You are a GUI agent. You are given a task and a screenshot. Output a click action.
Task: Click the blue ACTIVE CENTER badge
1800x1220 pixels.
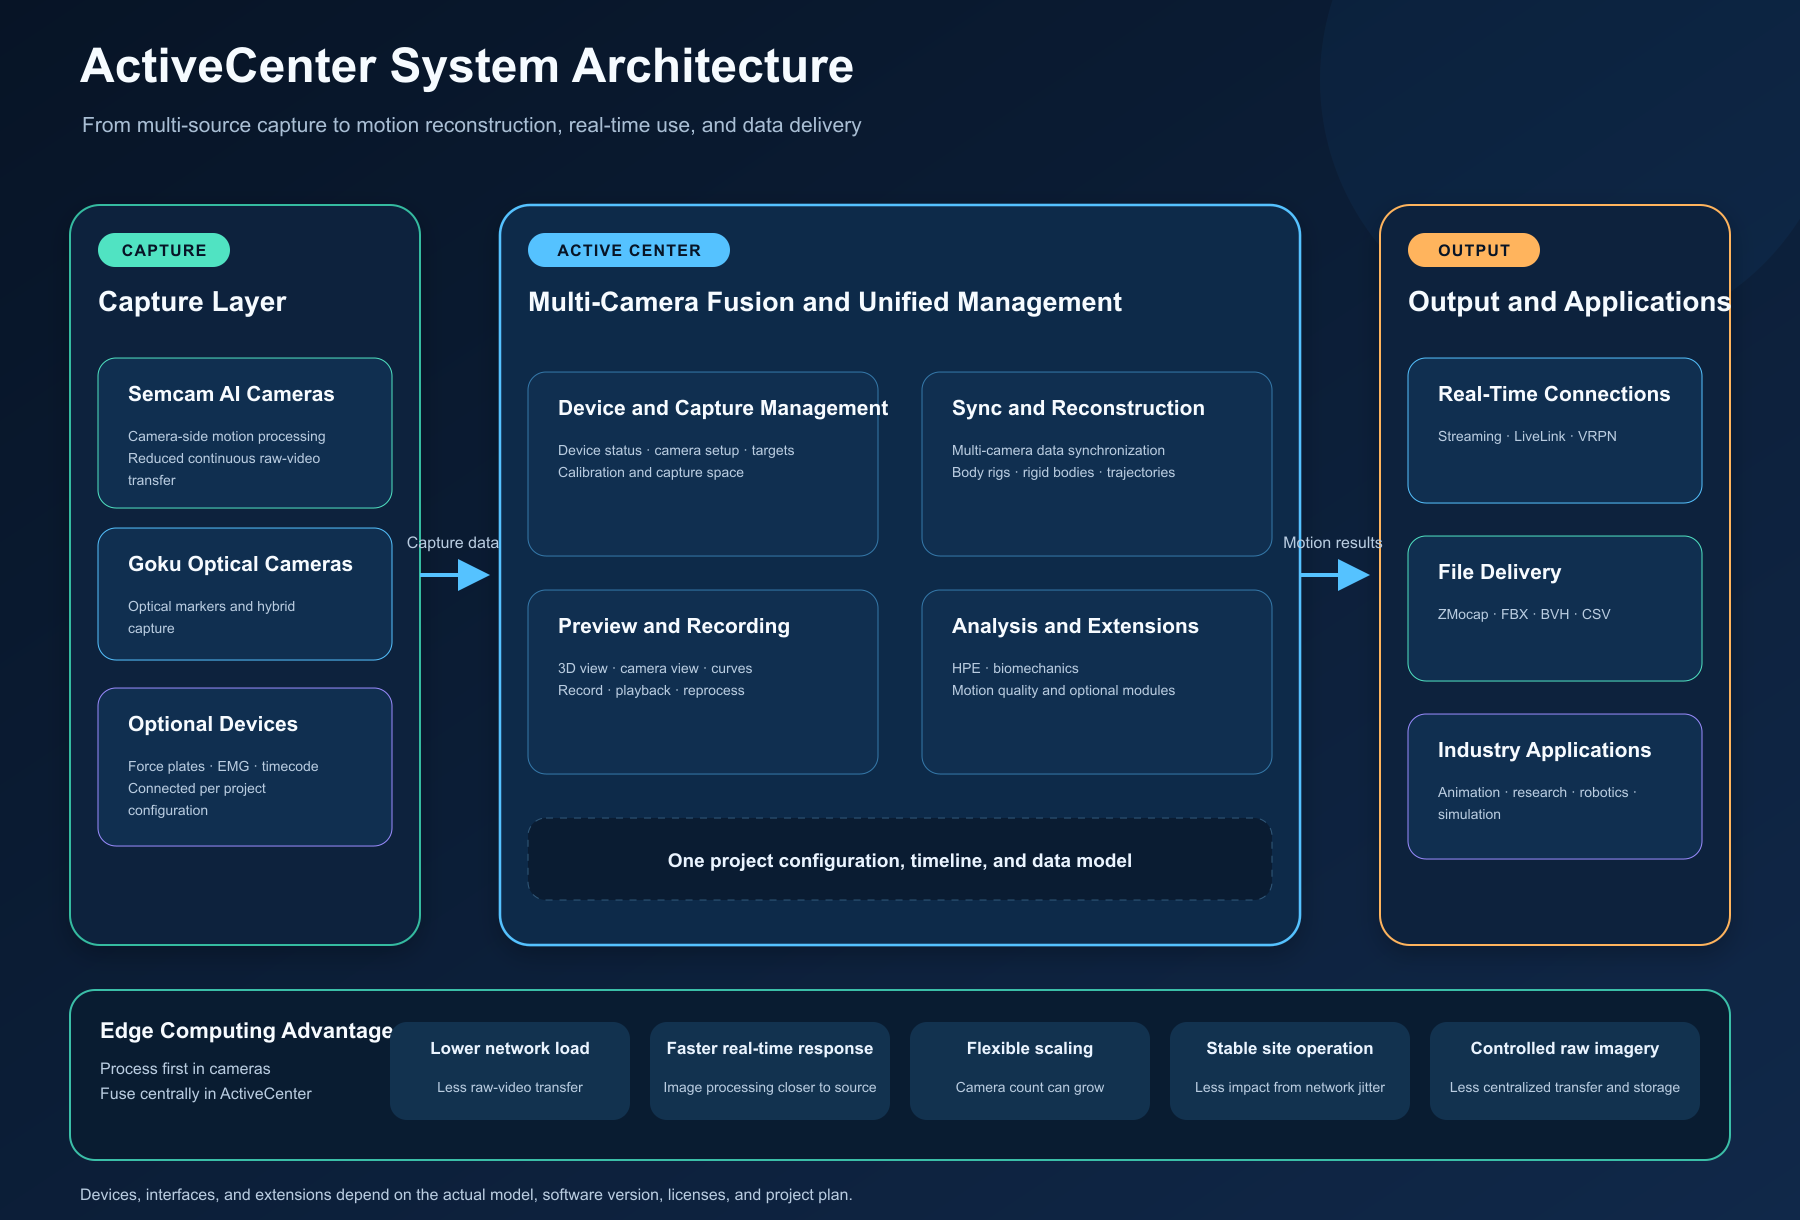(629, 250)
